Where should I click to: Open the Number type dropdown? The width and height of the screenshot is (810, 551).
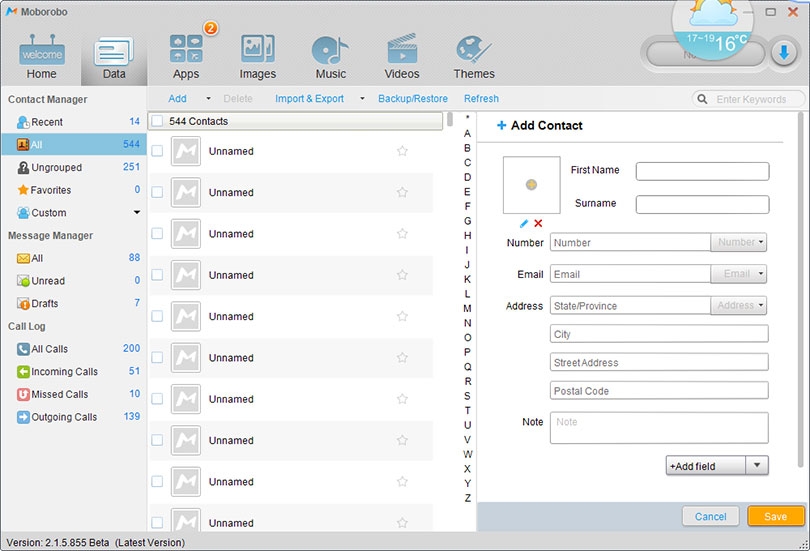pyautogui.click(x=739, y=242)
